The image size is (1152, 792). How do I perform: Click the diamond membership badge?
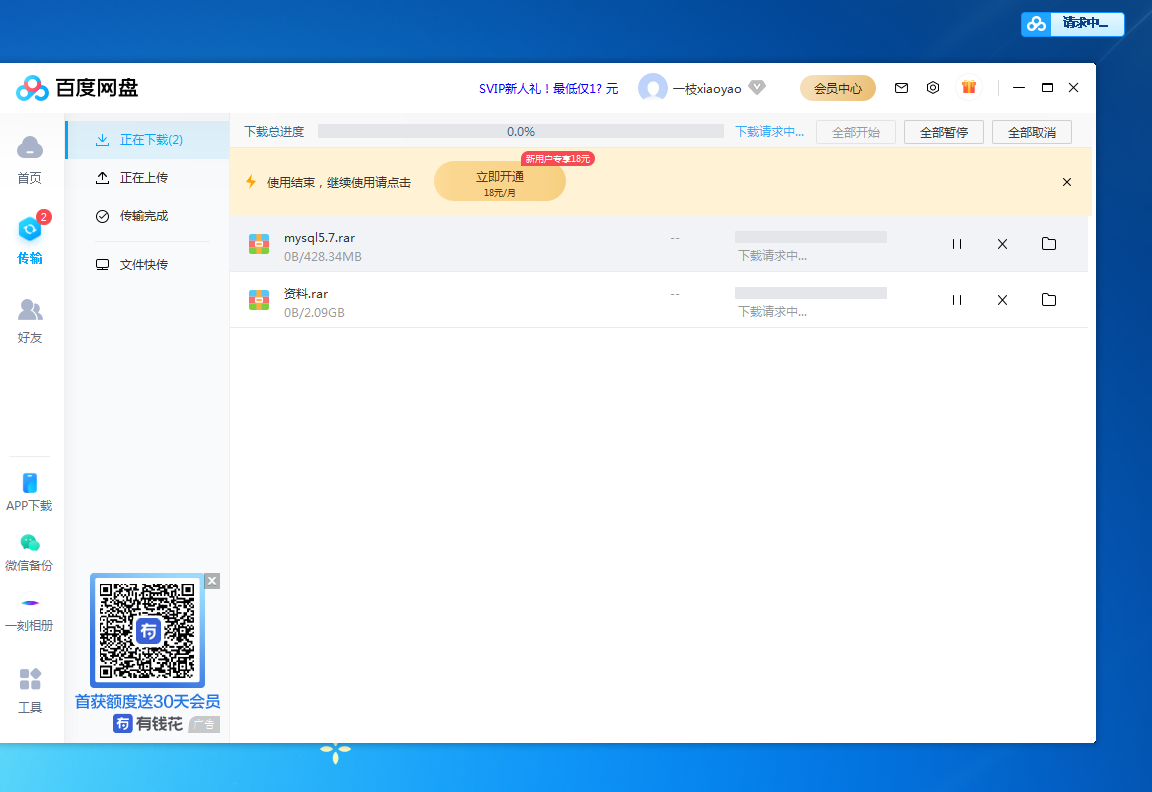[757, 87]
